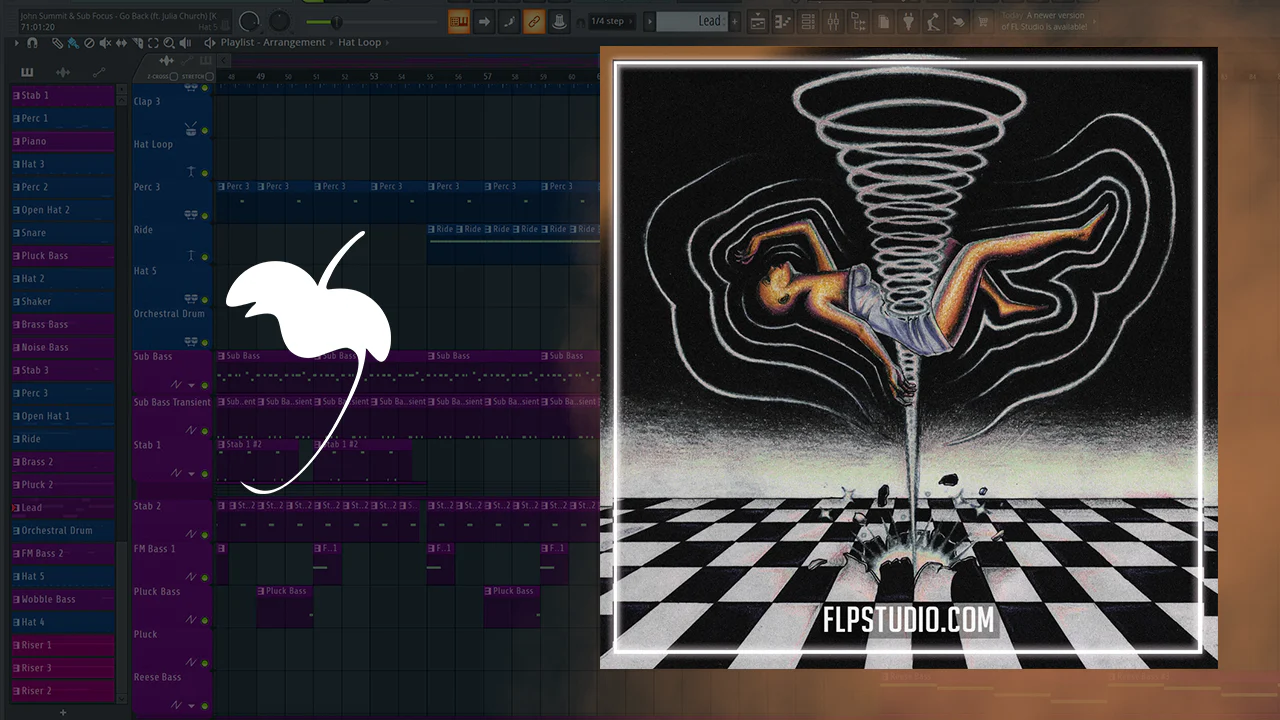This screenshot has width=1280, height=720.
Task: Show patterns tab in the picker panel
Action: 26,72
